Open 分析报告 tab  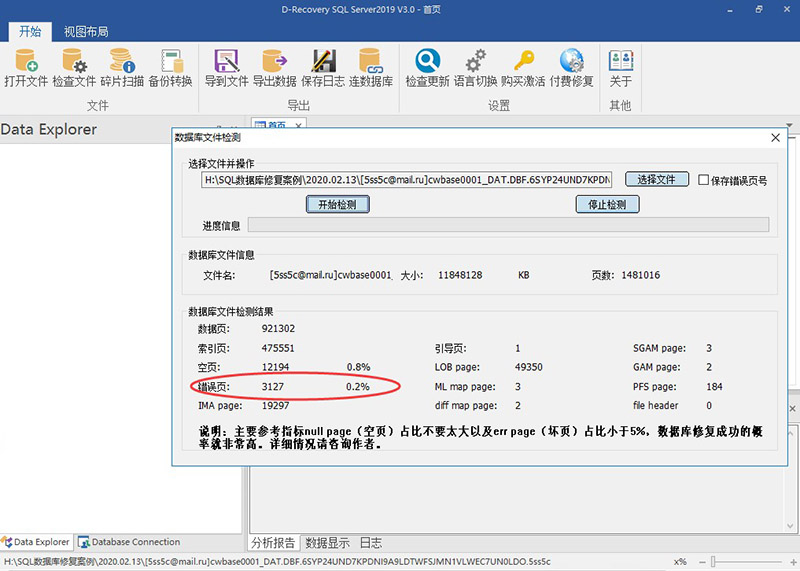(x=273, y=543)
